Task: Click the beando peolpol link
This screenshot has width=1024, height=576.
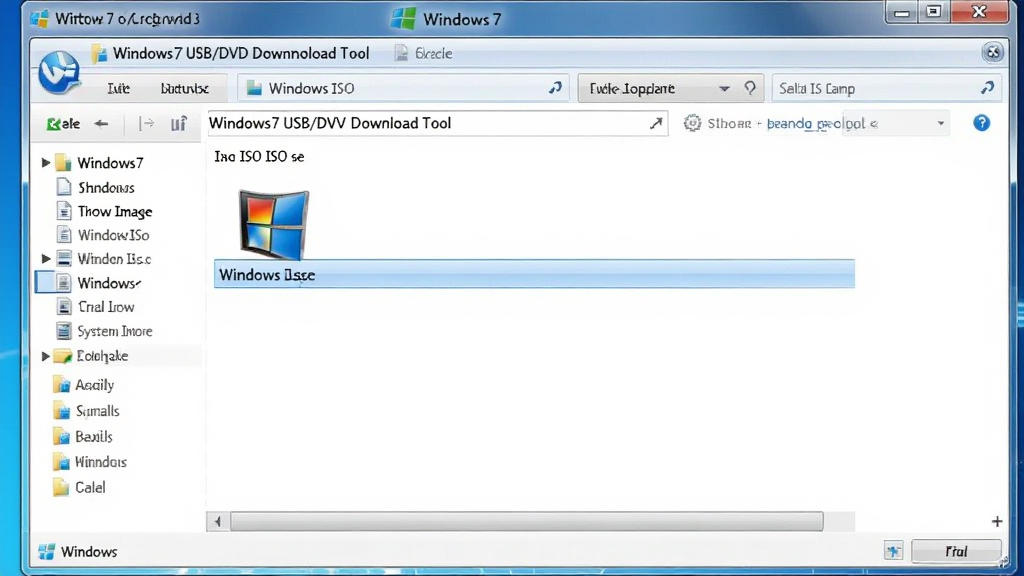Action: click(x=816, y=123)
